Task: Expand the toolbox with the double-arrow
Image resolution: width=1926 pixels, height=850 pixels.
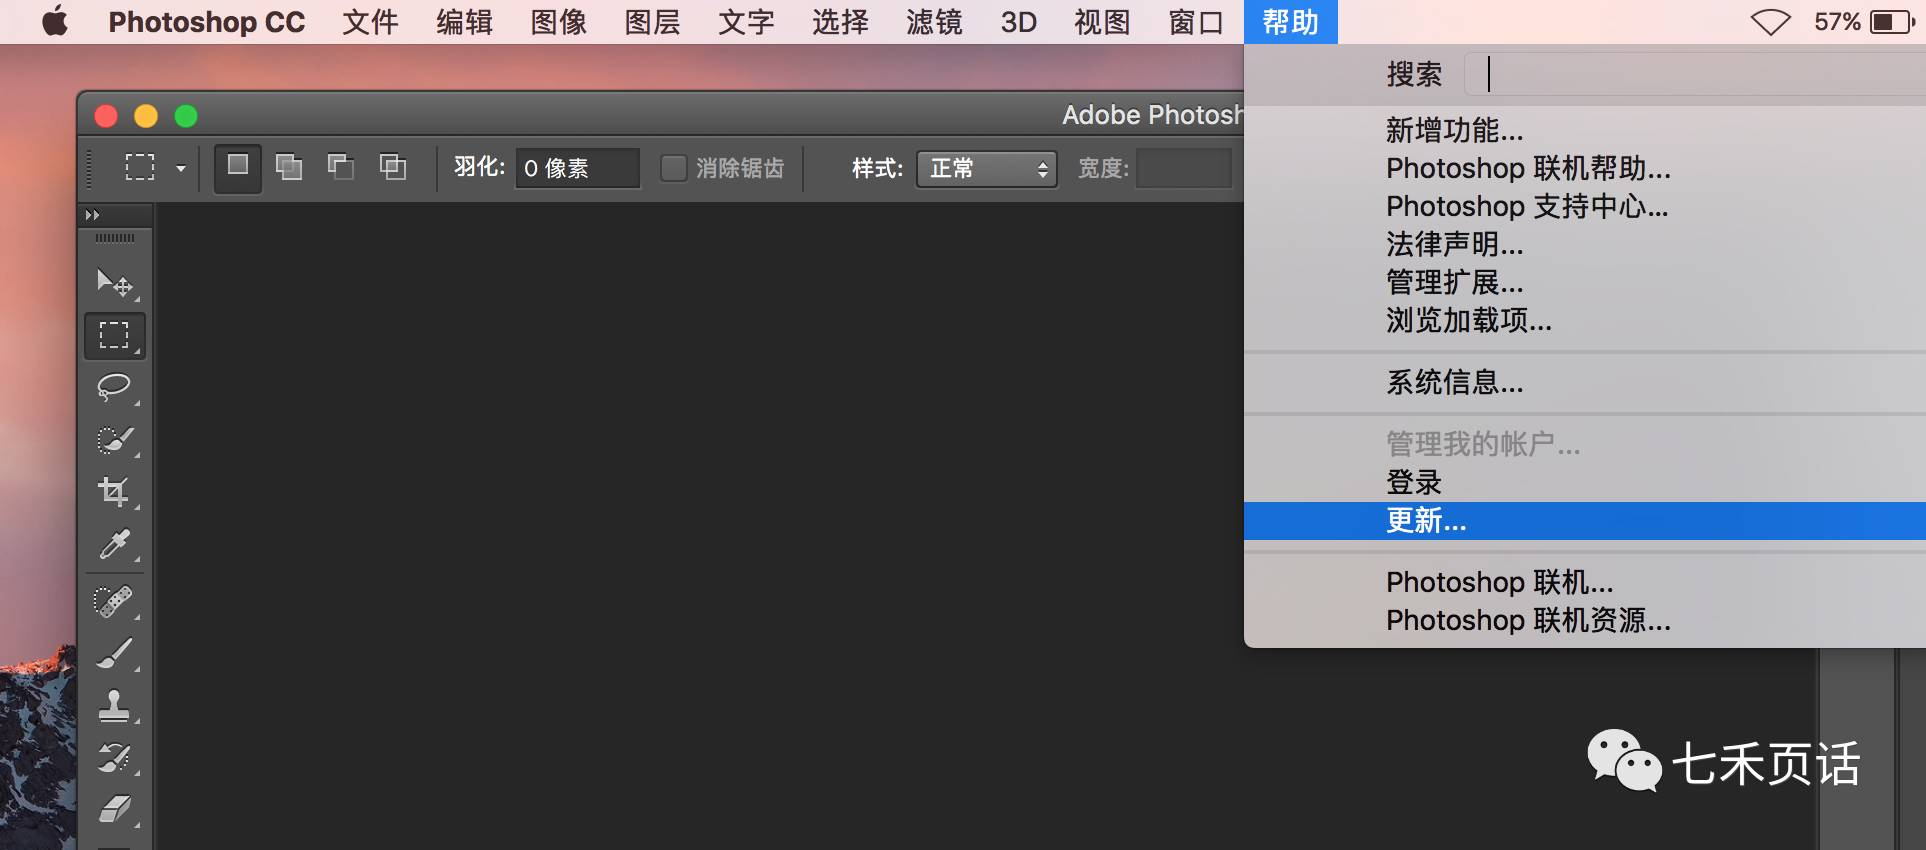Action: coord(93,215)
